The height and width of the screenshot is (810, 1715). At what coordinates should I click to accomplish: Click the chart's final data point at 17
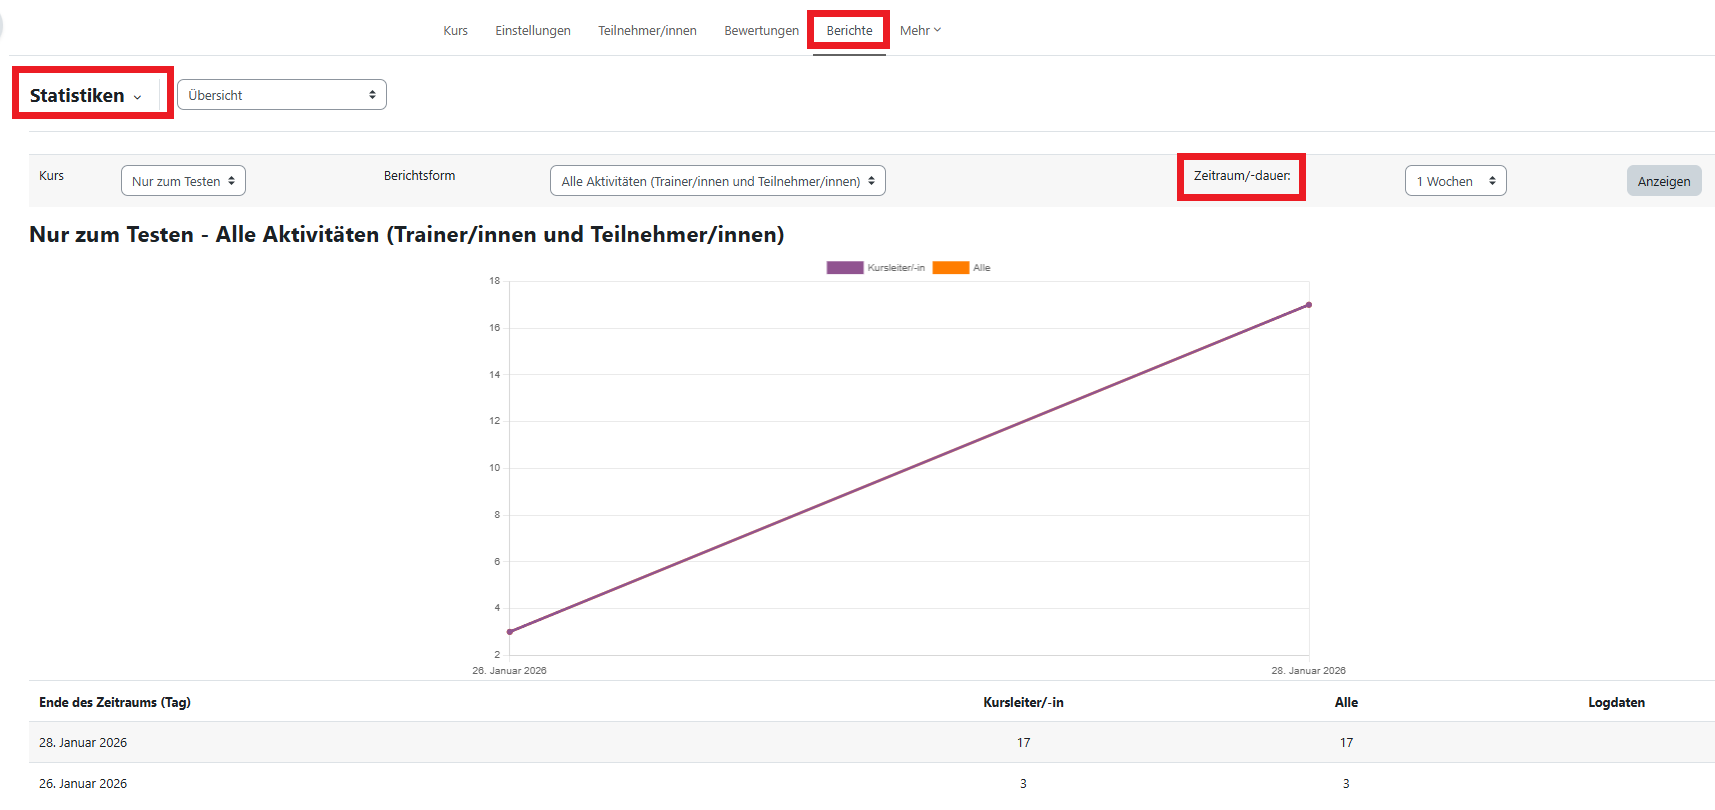pos(1308,305)
